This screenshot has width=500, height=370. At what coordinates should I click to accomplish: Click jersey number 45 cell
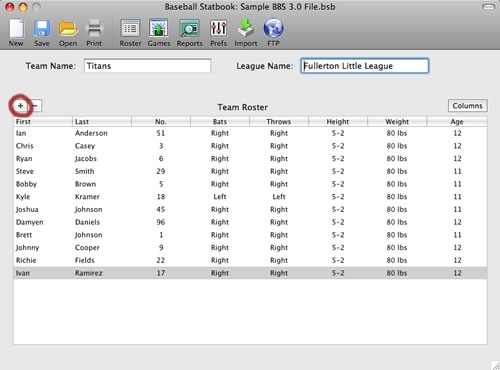[x=161, y=209]
